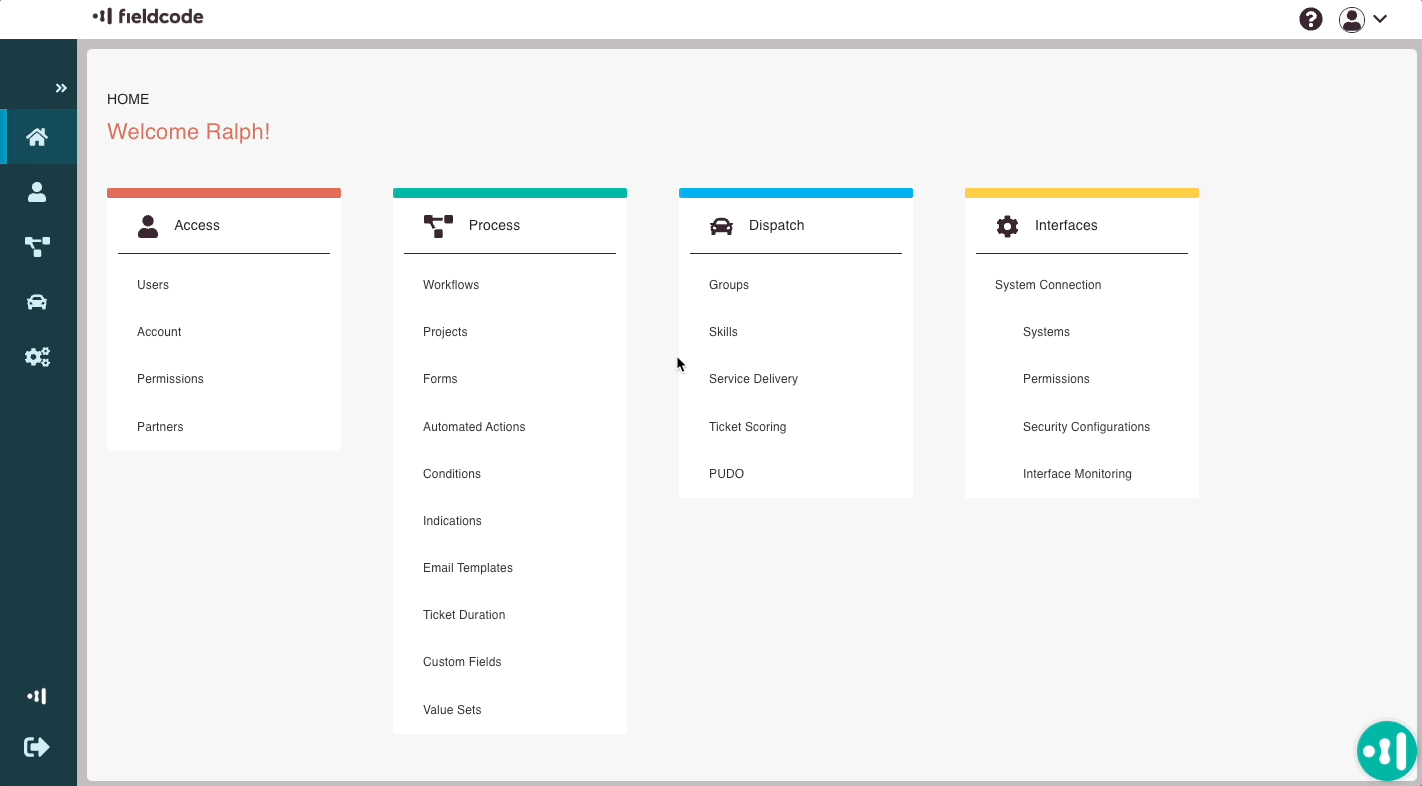Image resolution: width=1422 pixels, height=786 pixels.
Task: Open Forms under Process
Action: coord(440,379)
